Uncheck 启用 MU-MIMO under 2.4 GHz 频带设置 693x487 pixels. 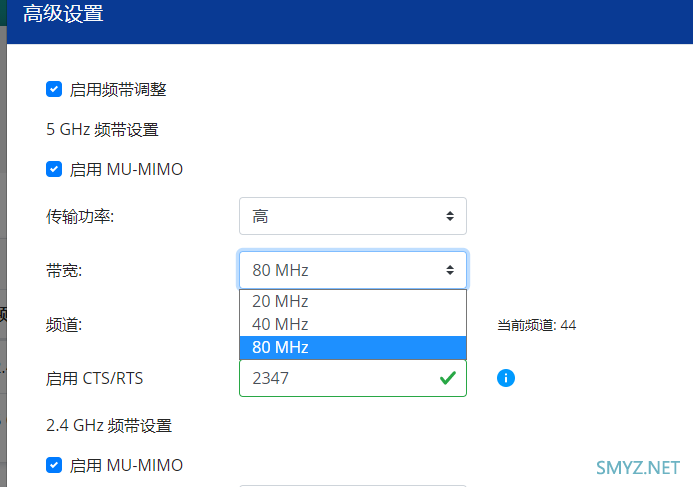tap(54, 465)
